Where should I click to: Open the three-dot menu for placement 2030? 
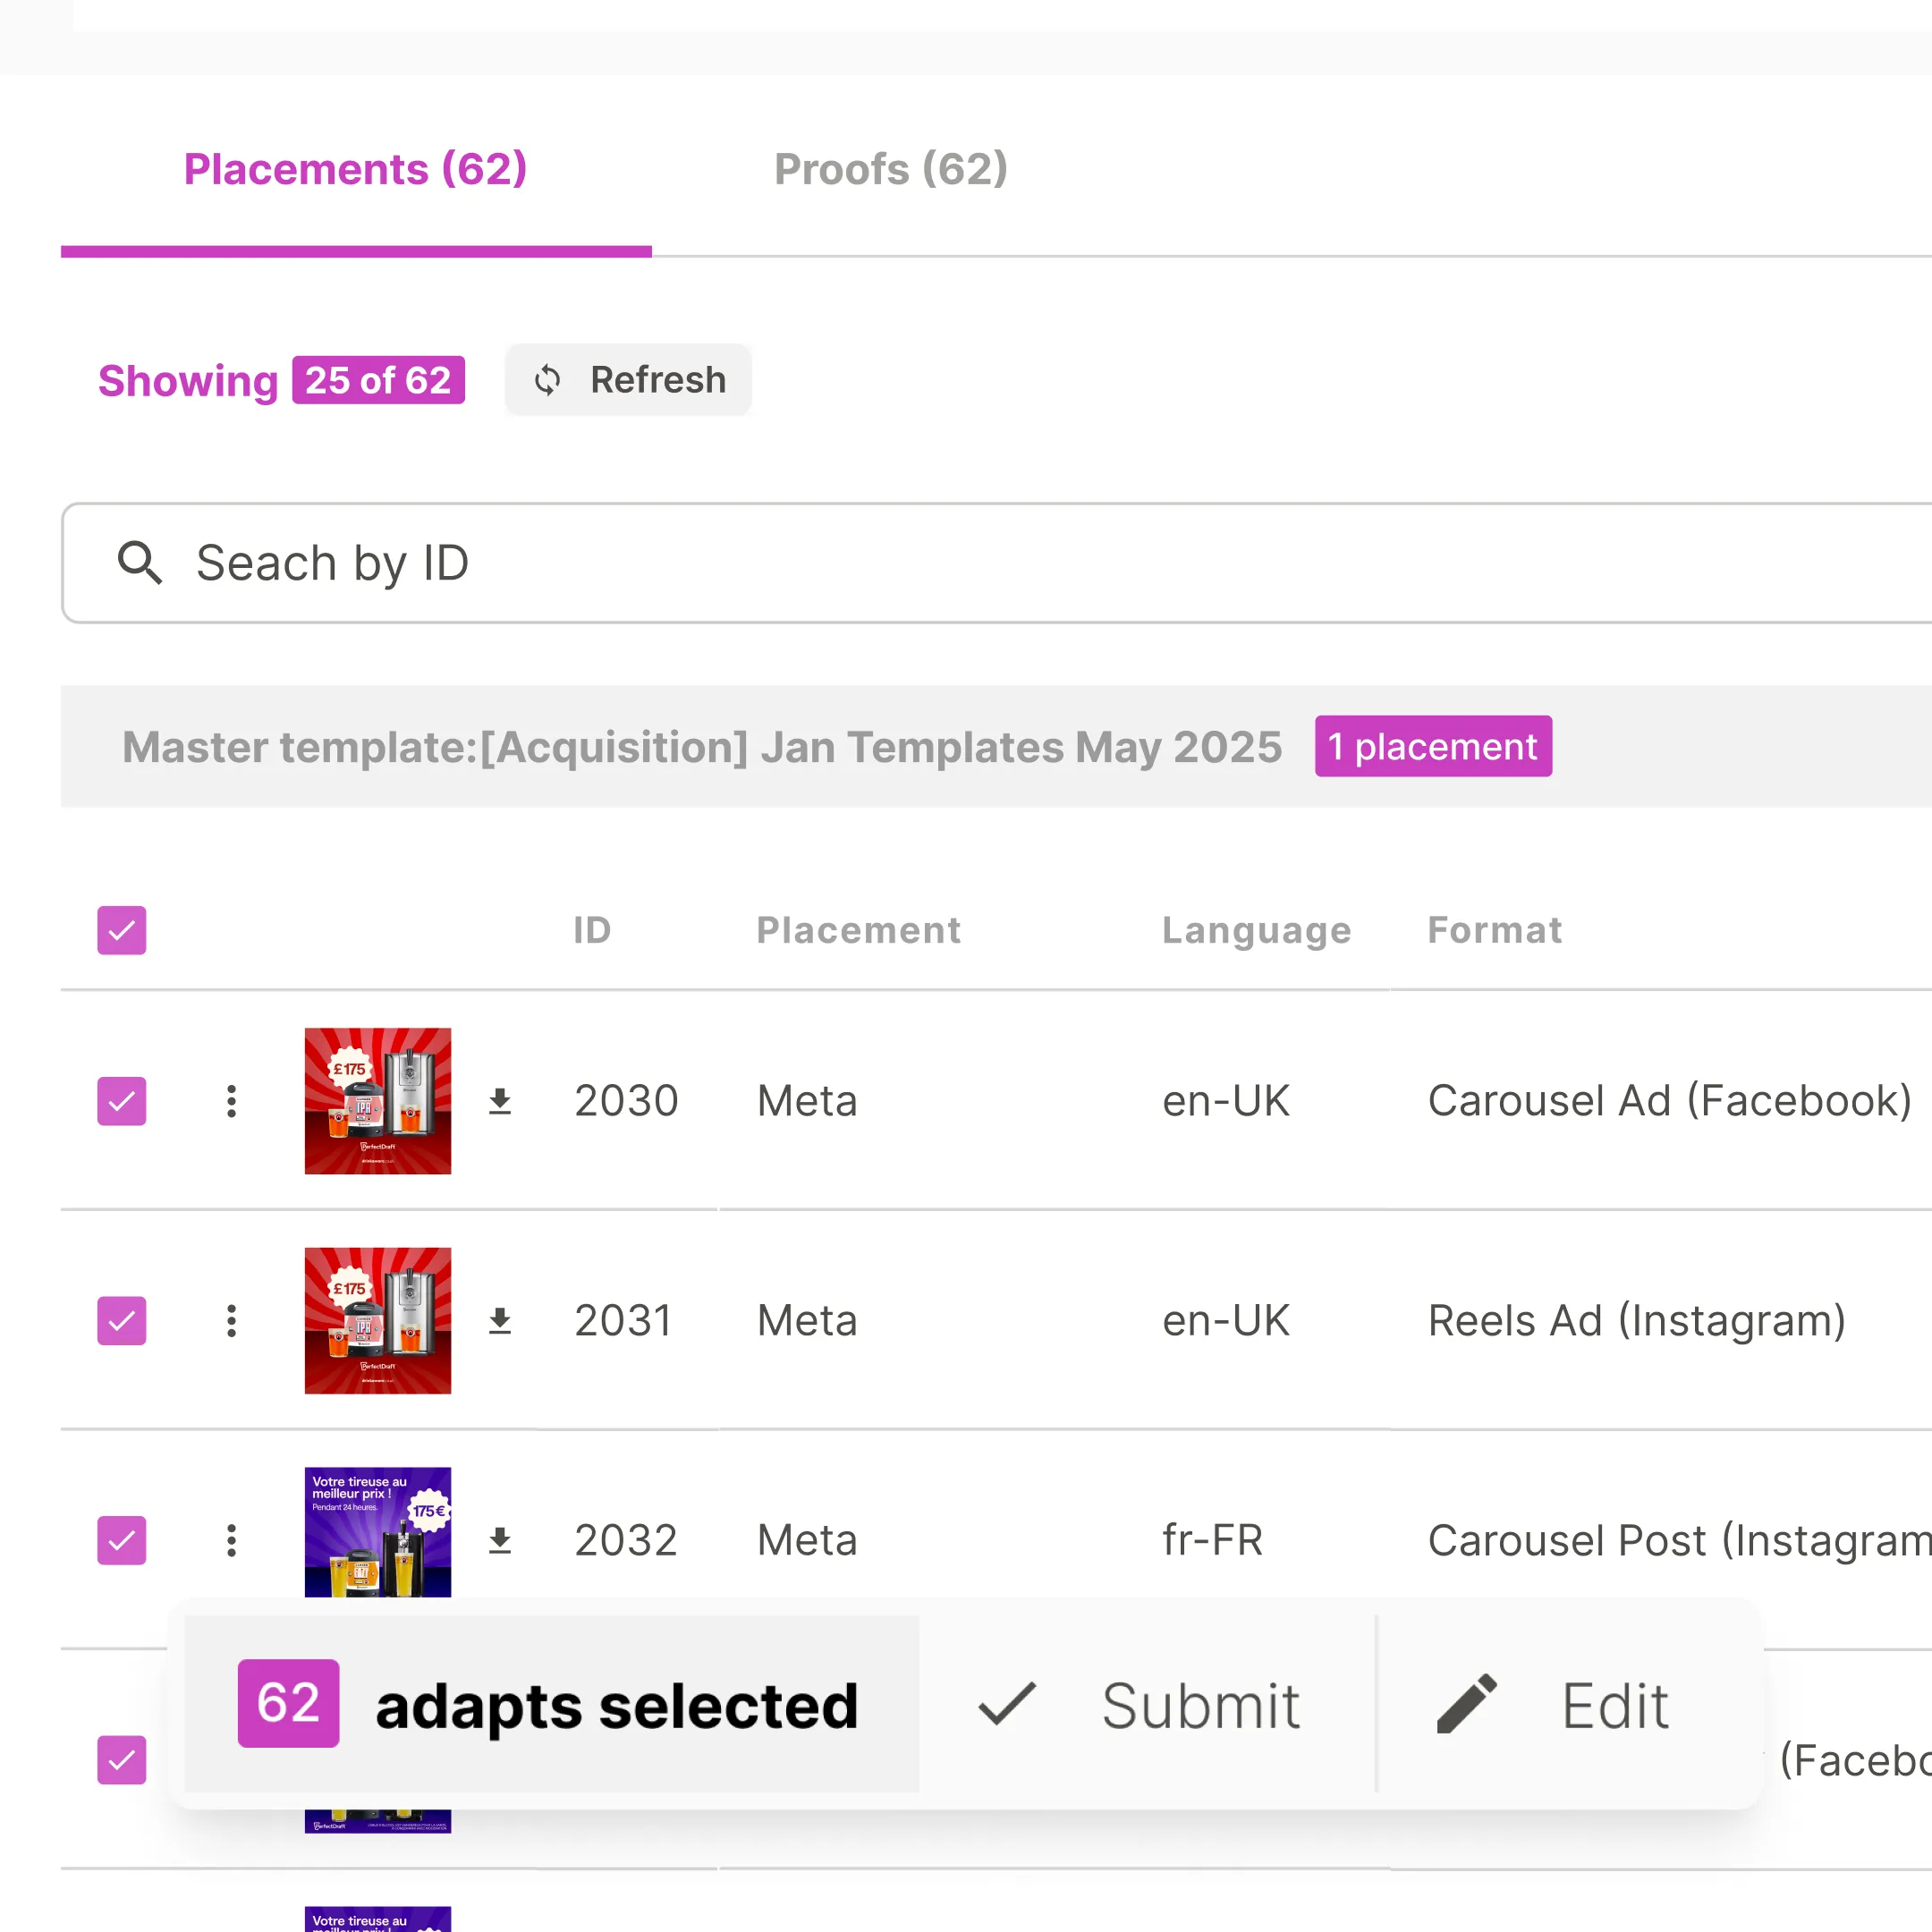tap(231, 1101)
